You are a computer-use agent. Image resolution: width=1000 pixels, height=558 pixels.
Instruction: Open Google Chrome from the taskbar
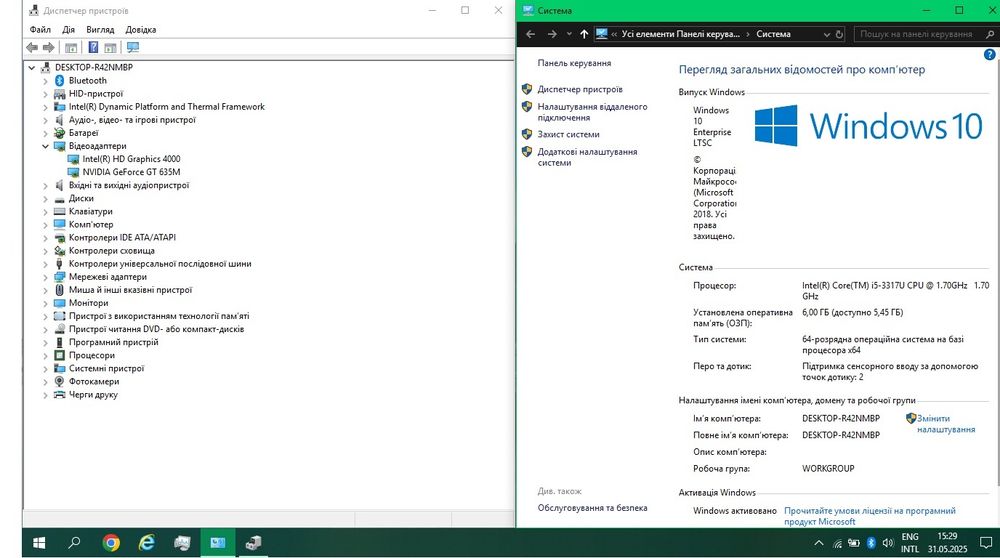(x=111, y=543)
